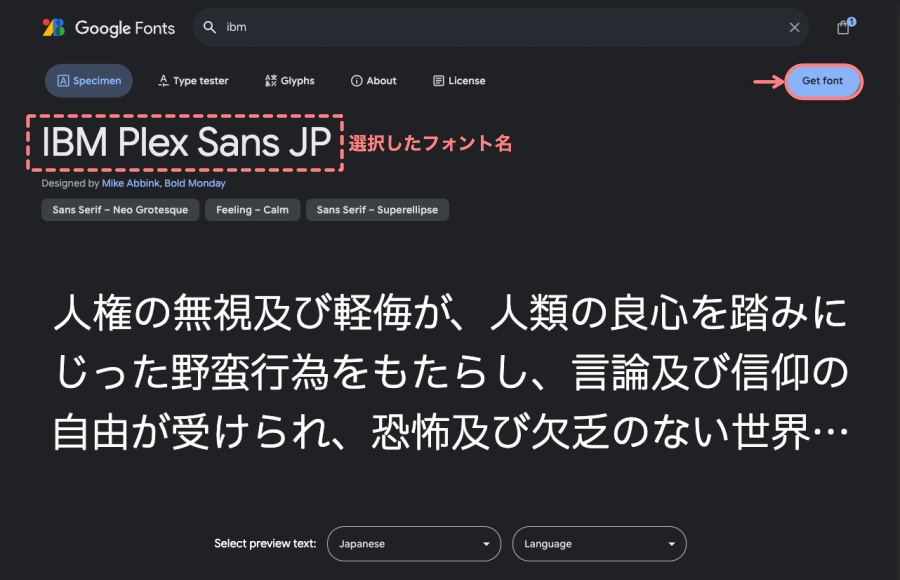Open the About tab
This screenshot has width=900, height=580.
[374, 80]
